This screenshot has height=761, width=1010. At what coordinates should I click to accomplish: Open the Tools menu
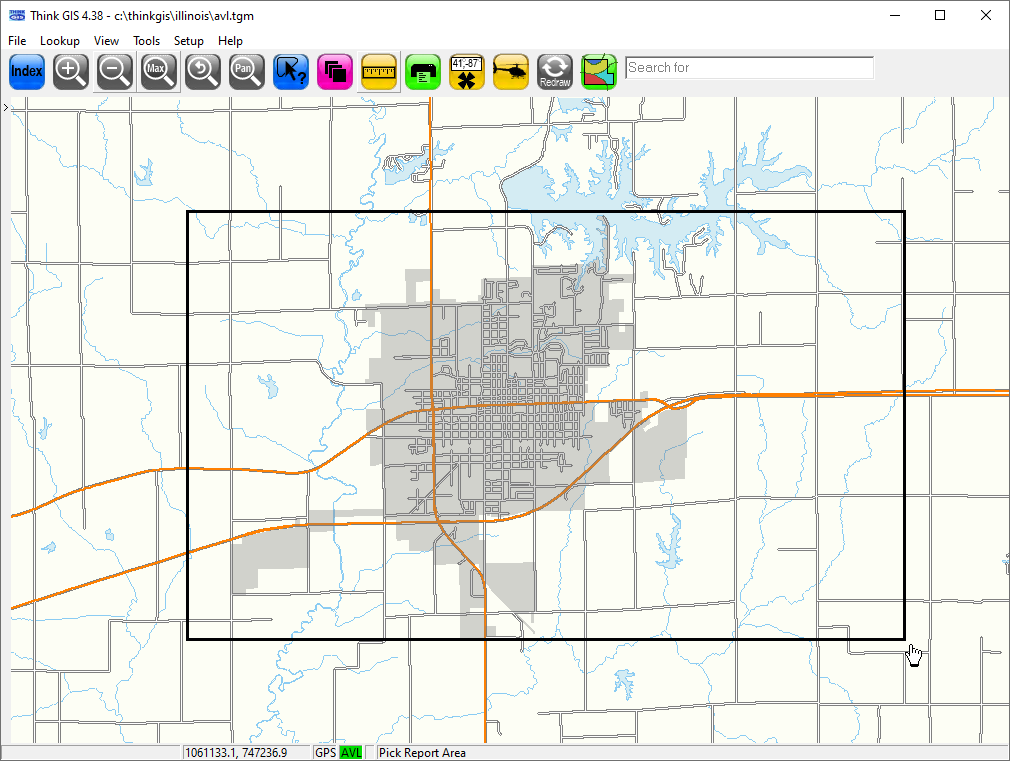click(146, 41)
